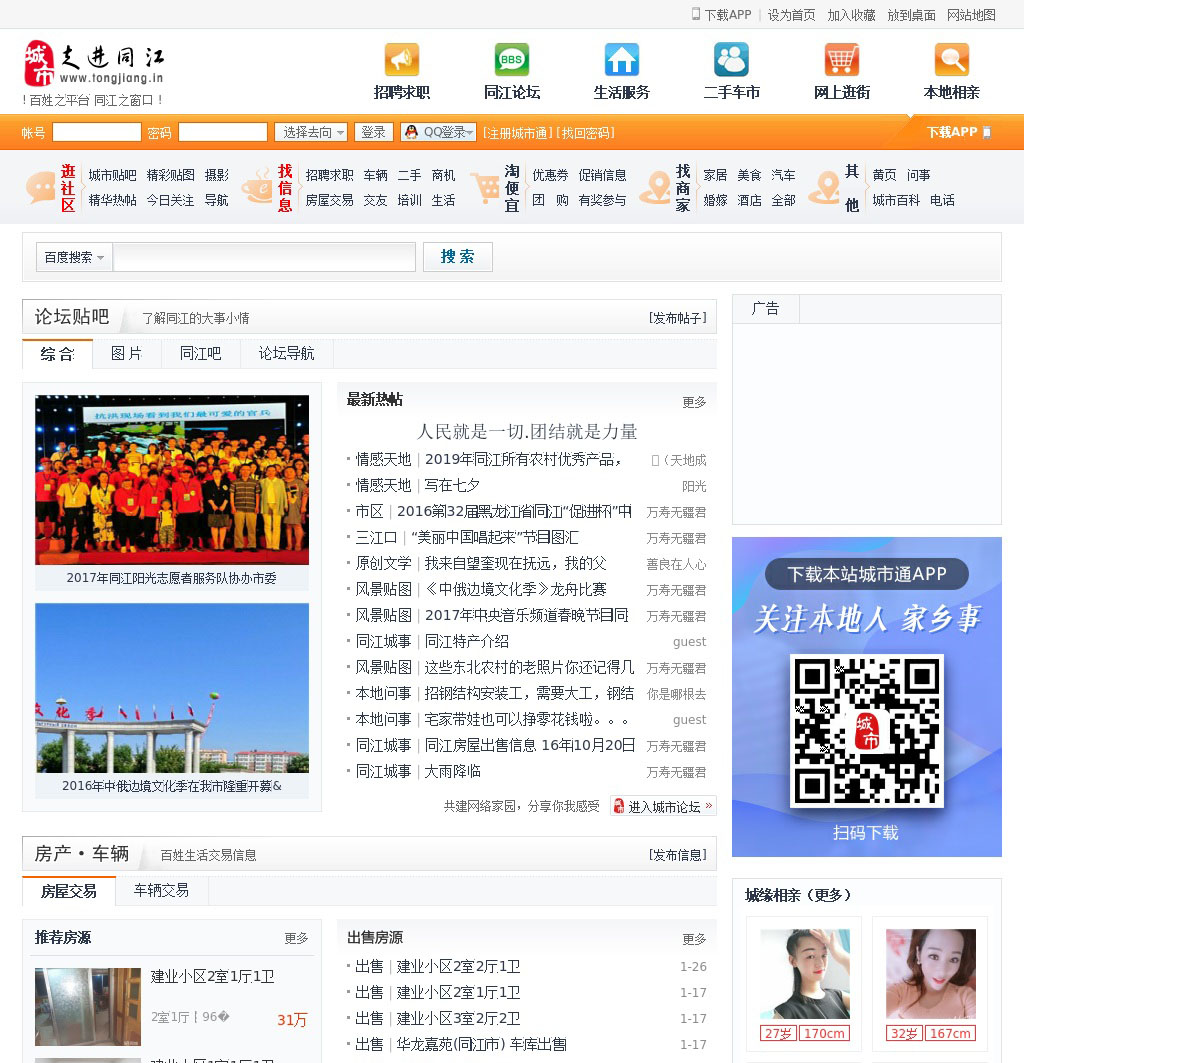Click the 登录 button
The image size is (1200, 1063).
[373, 132]
